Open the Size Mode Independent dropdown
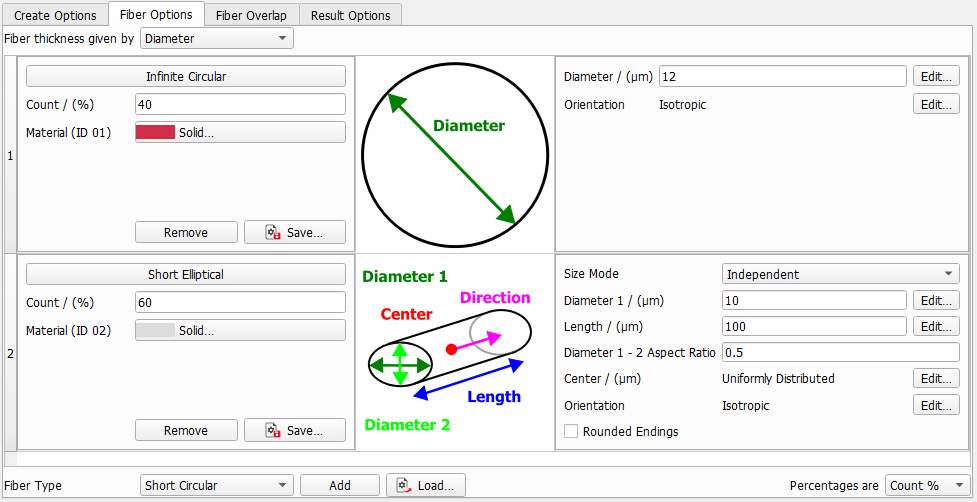The image size is (977, 502). pyautogui.click(x=841, y=274)
